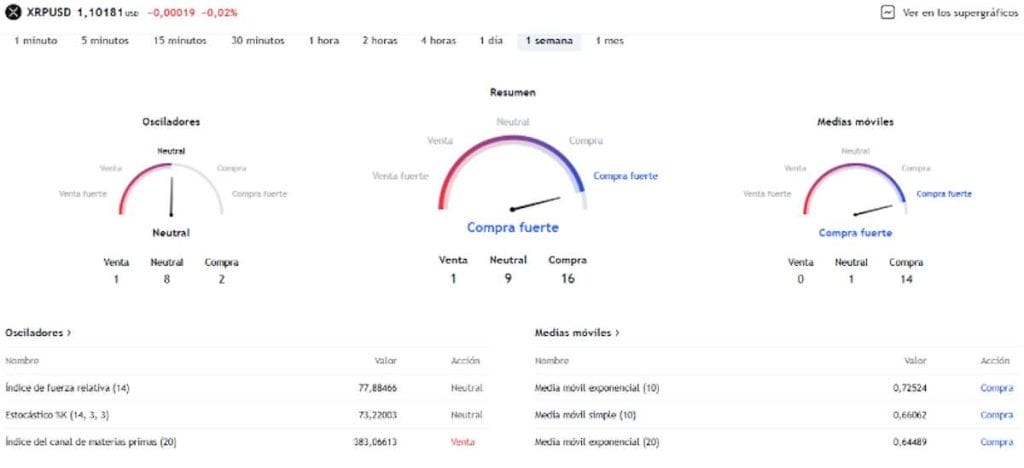The height and width of the screenshot is (468, 1024).
Task: Click Osciladores Neutral count 8
Action: [x=167, y=279]
